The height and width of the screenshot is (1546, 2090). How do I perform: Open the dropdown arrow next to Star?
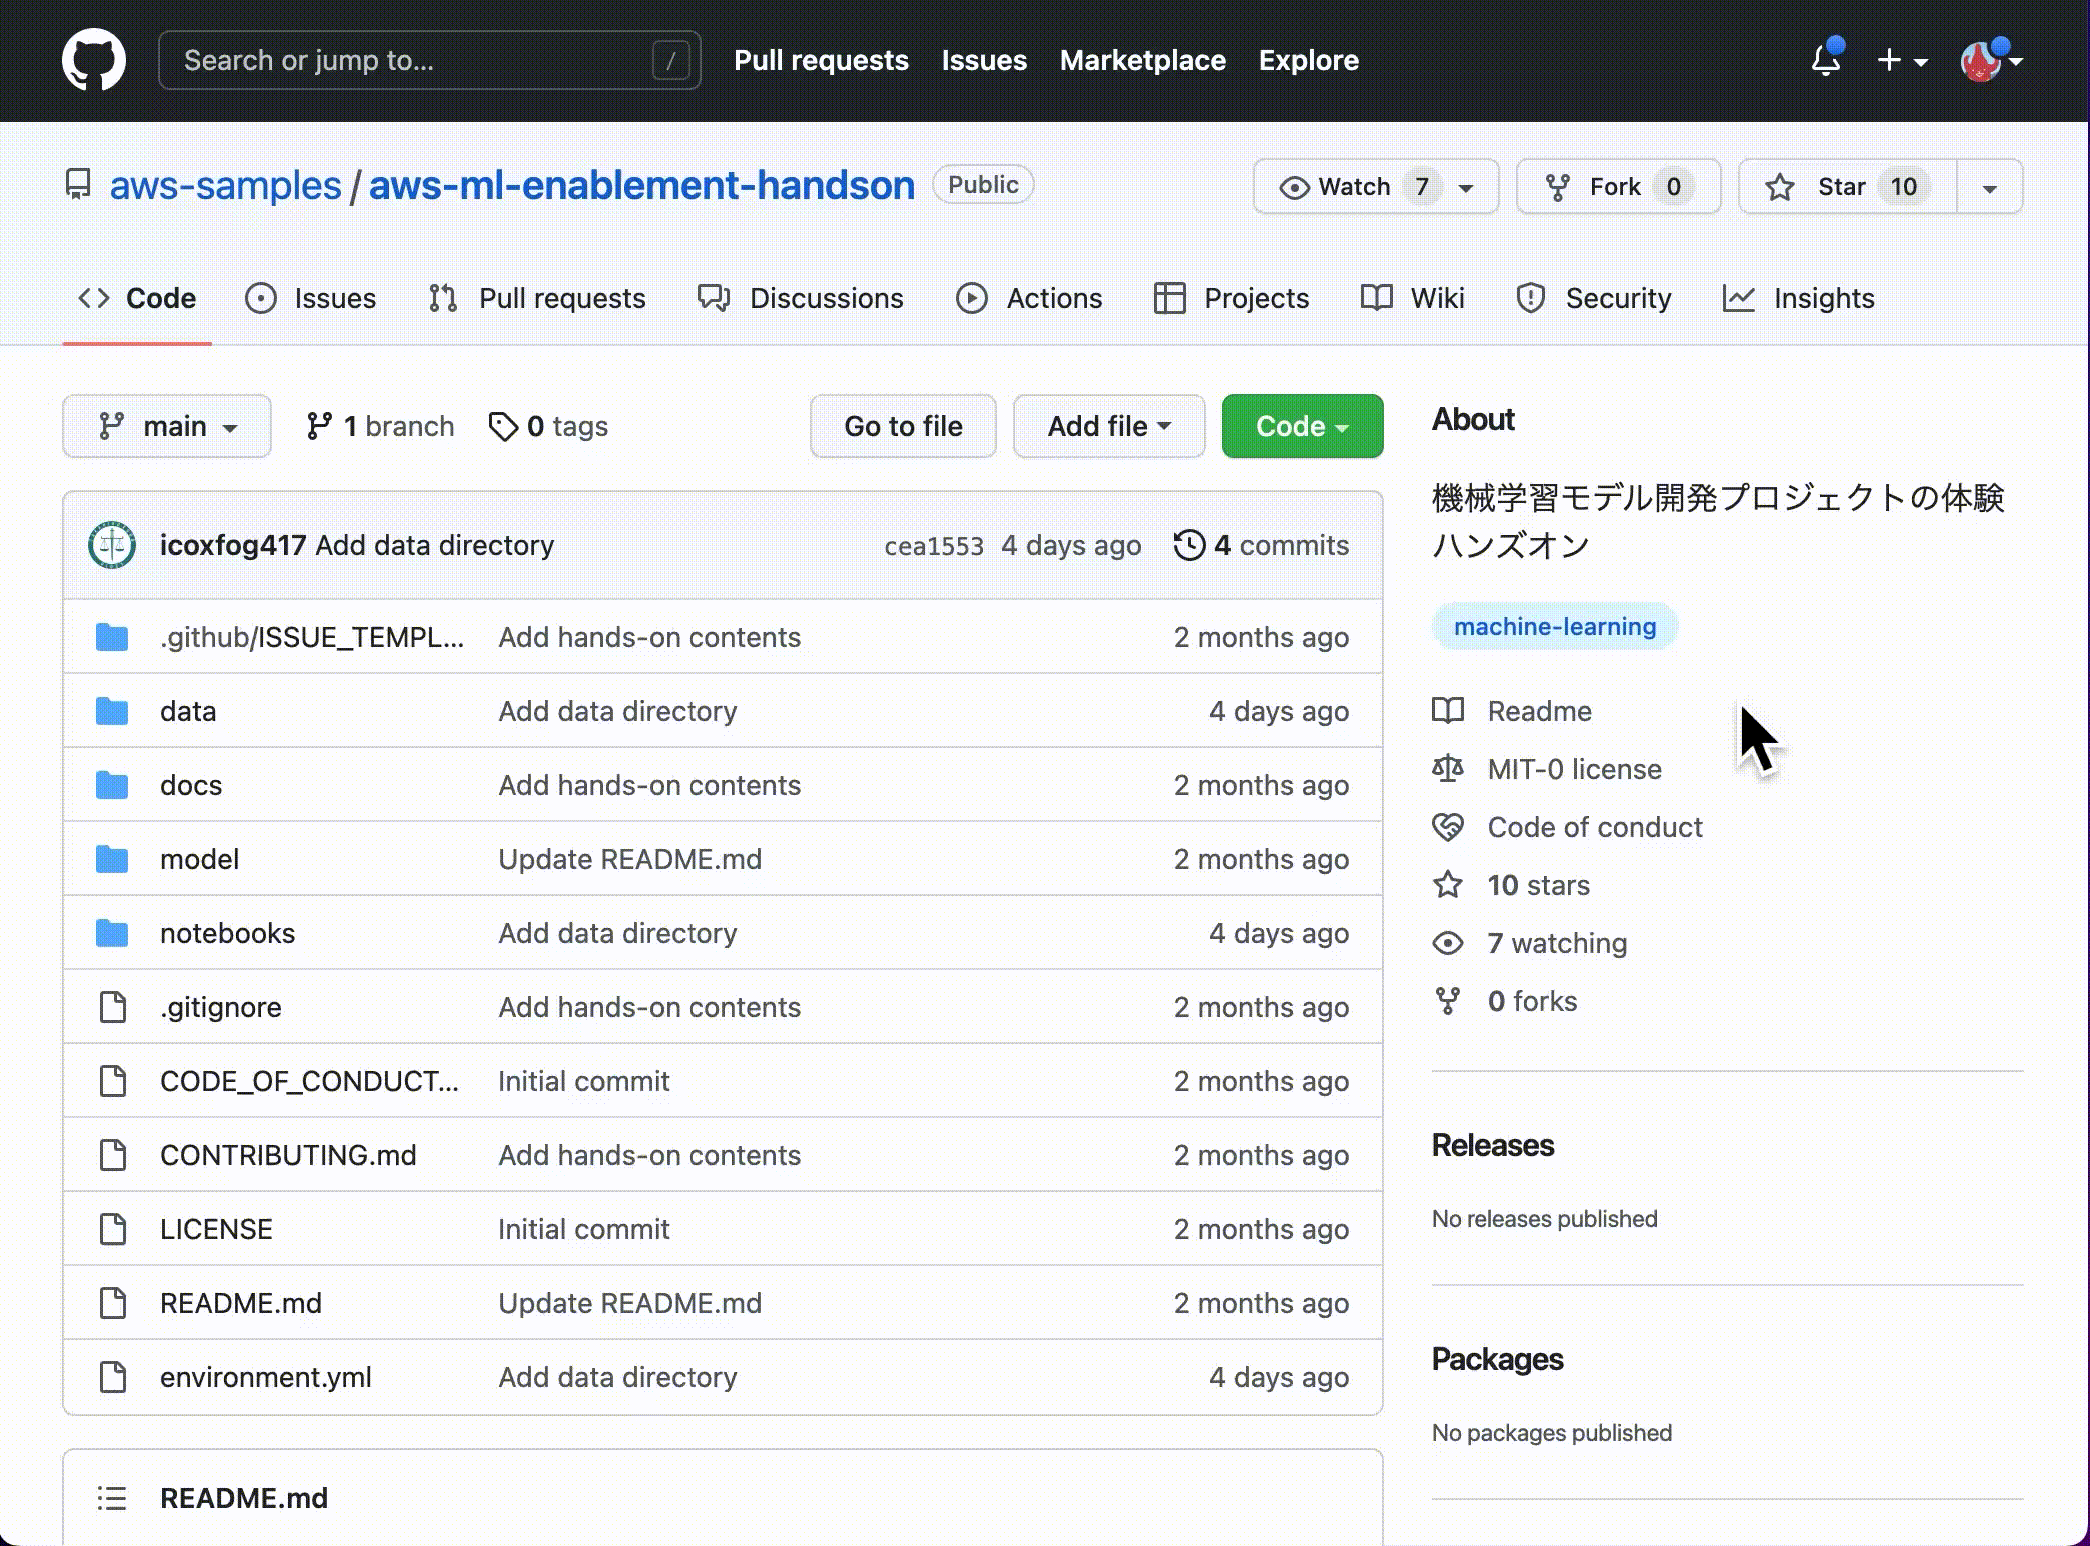coord(1989,187)
